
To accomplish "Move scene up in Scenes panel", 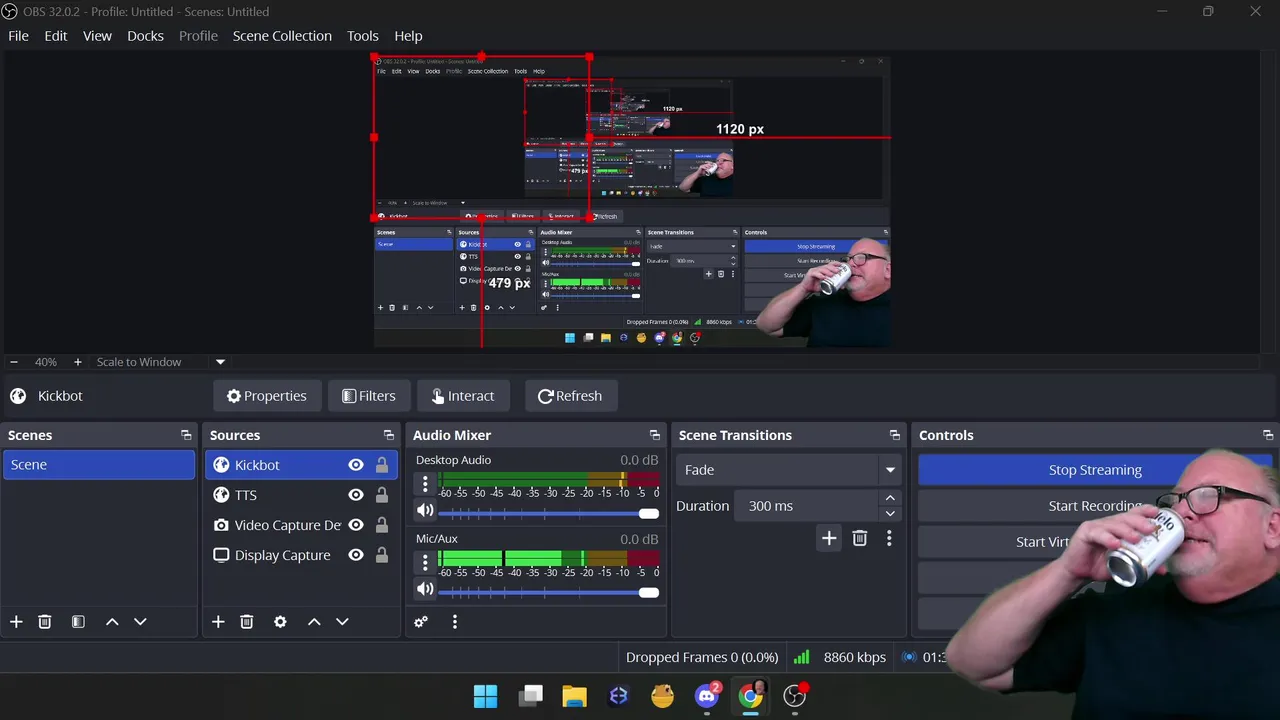I will (x=112, y=622).
